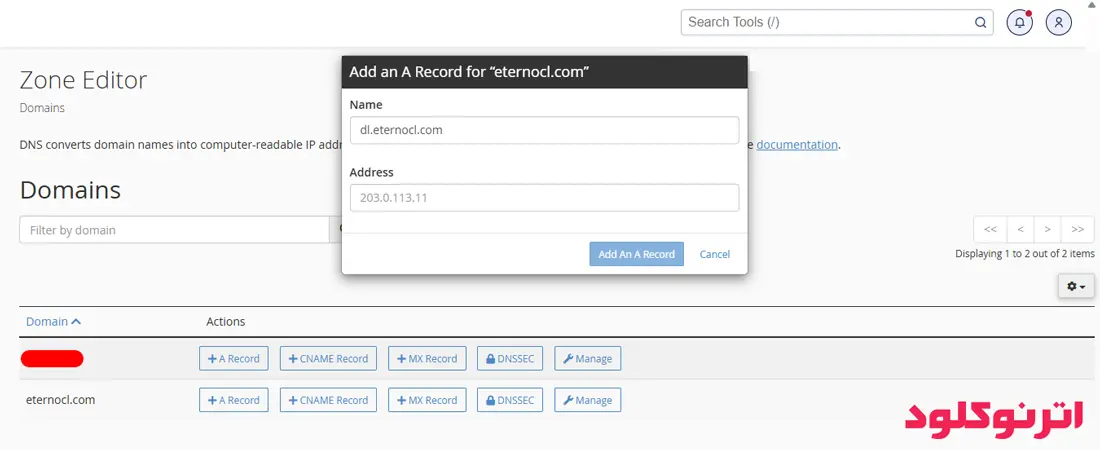Click the Filter by domain field
1100x450 pixels.
click(174, 230)
